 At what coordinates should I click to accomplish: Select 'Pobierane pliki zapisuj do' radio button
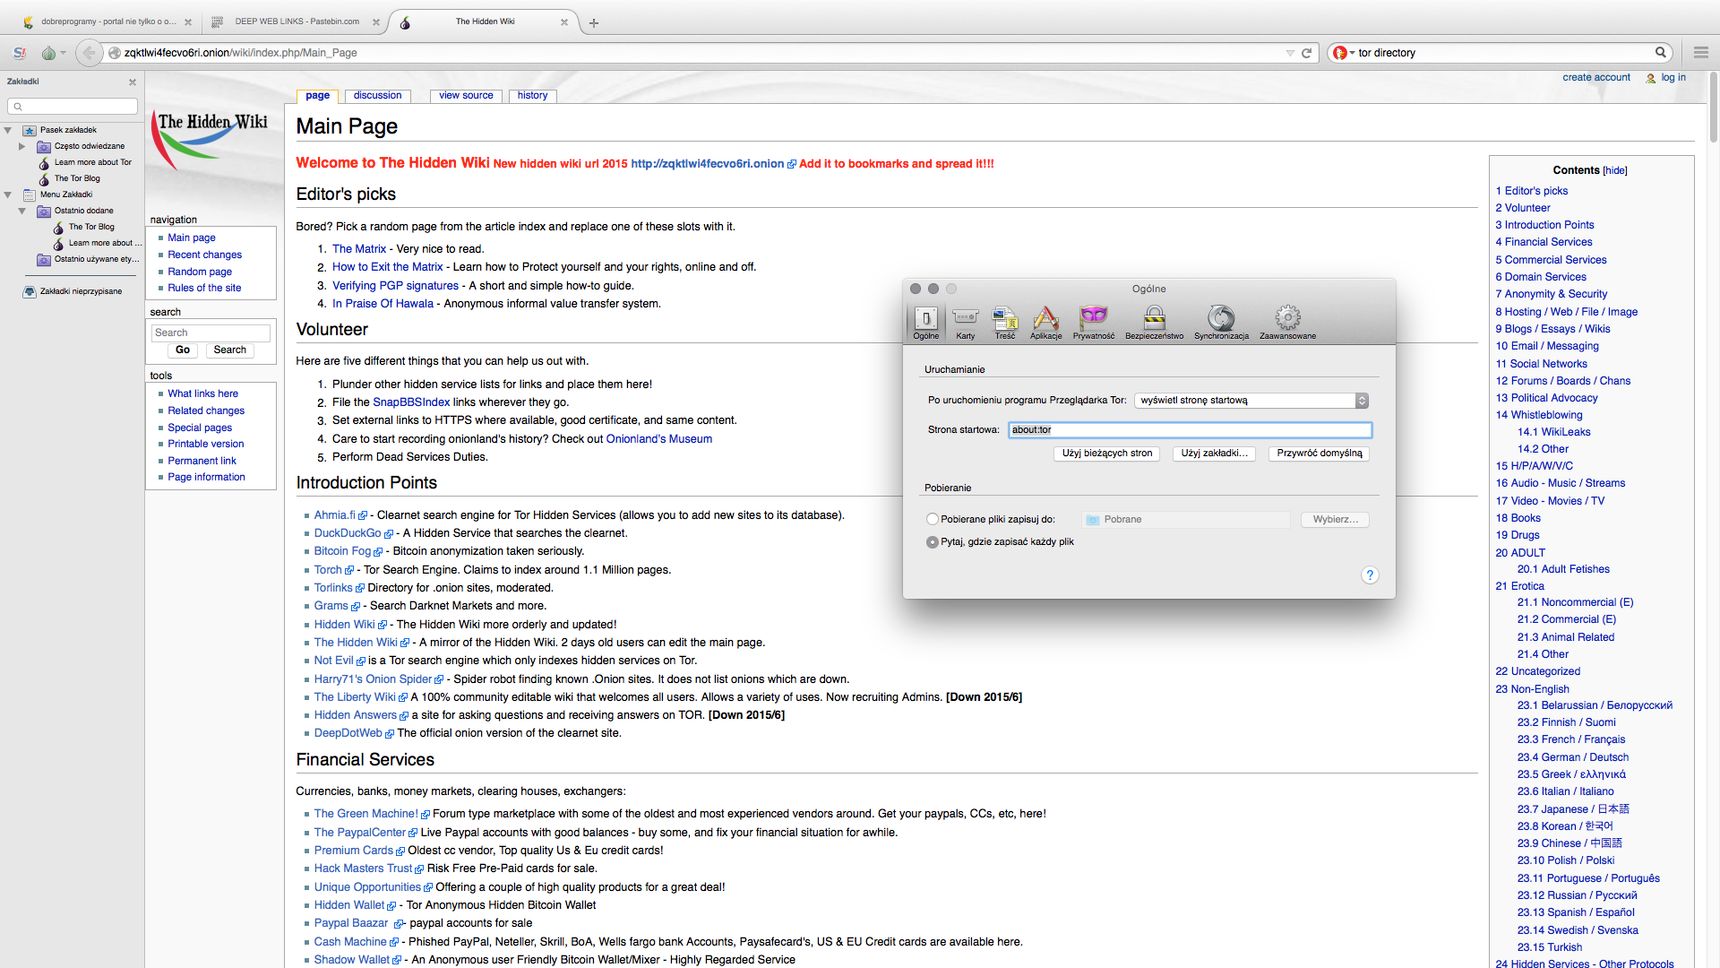coord(932,519)
